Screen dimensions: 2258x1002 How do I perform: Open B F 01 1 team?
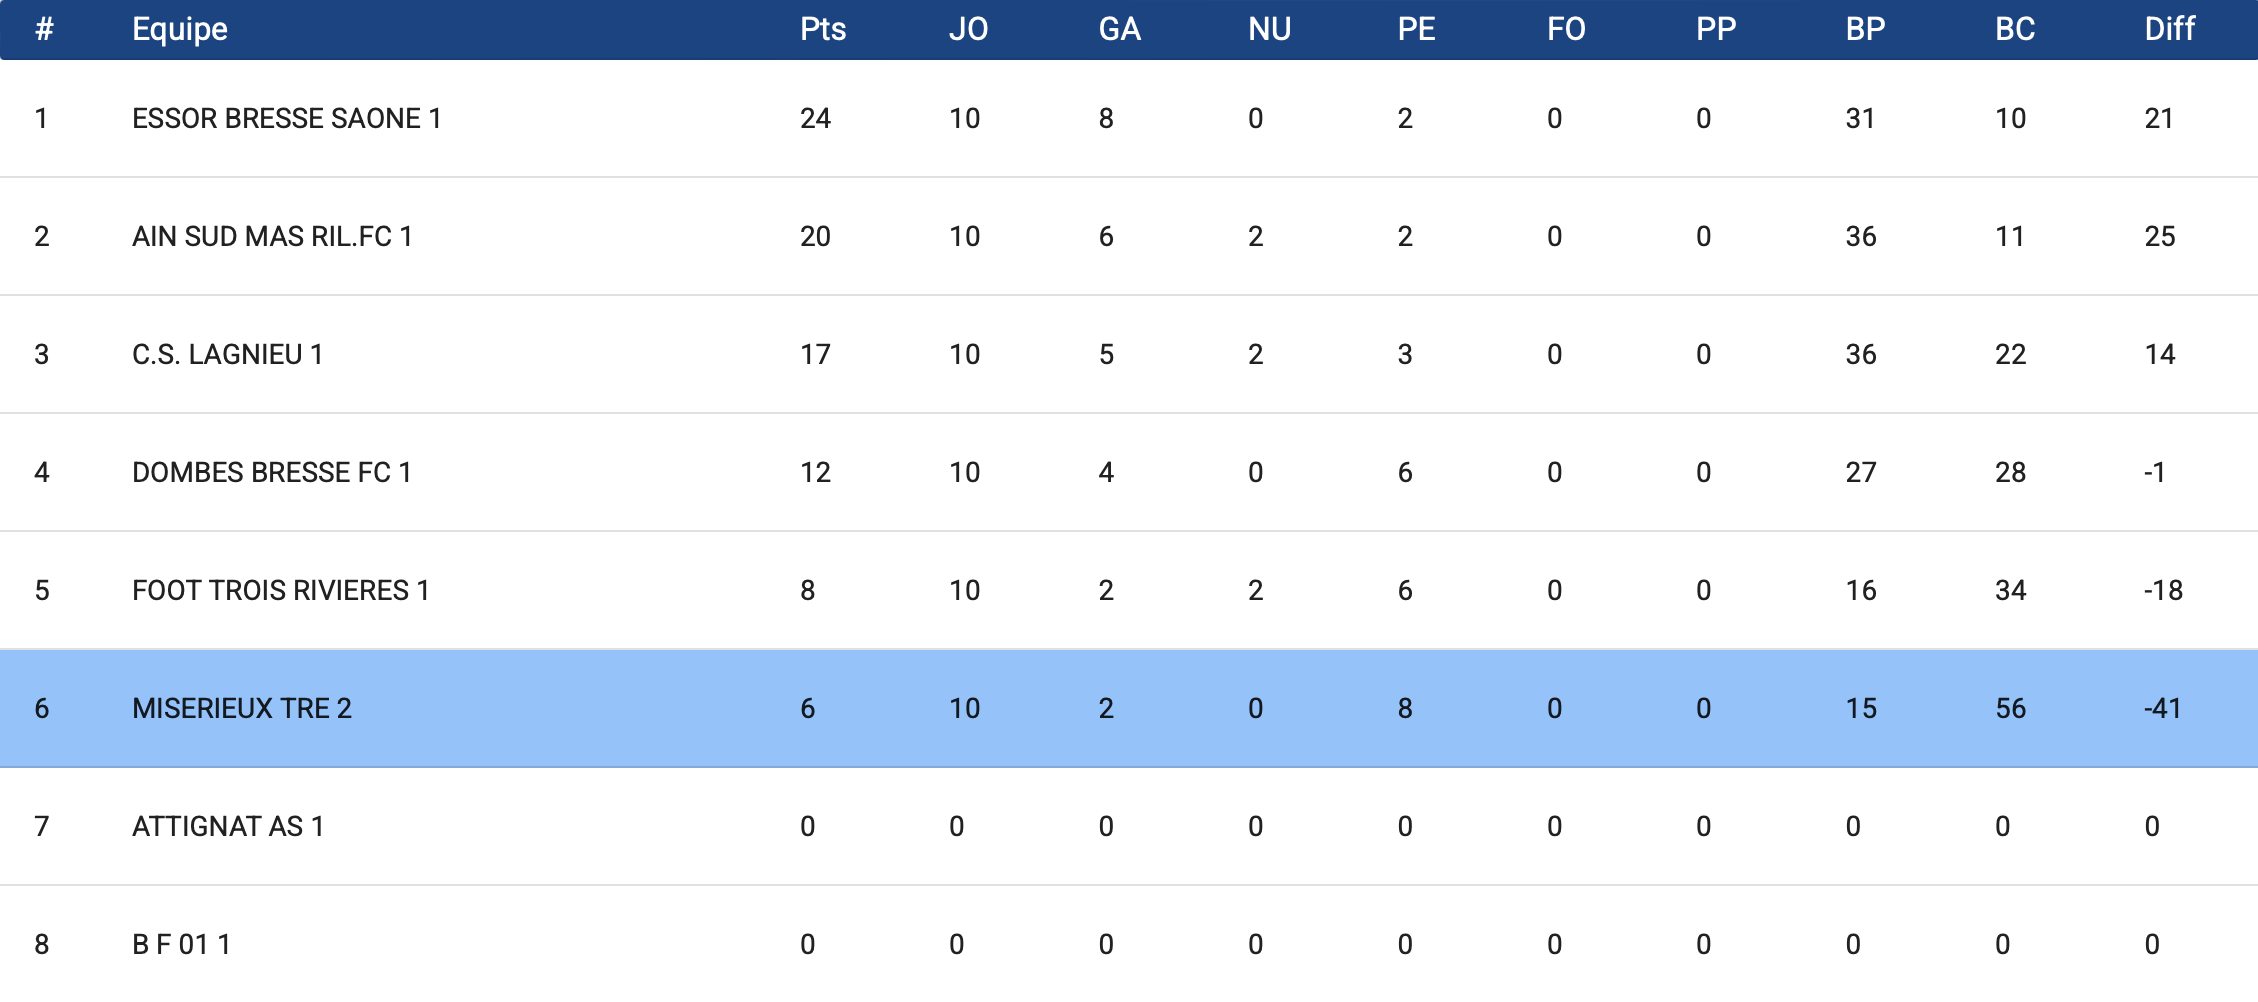point(182,945)
